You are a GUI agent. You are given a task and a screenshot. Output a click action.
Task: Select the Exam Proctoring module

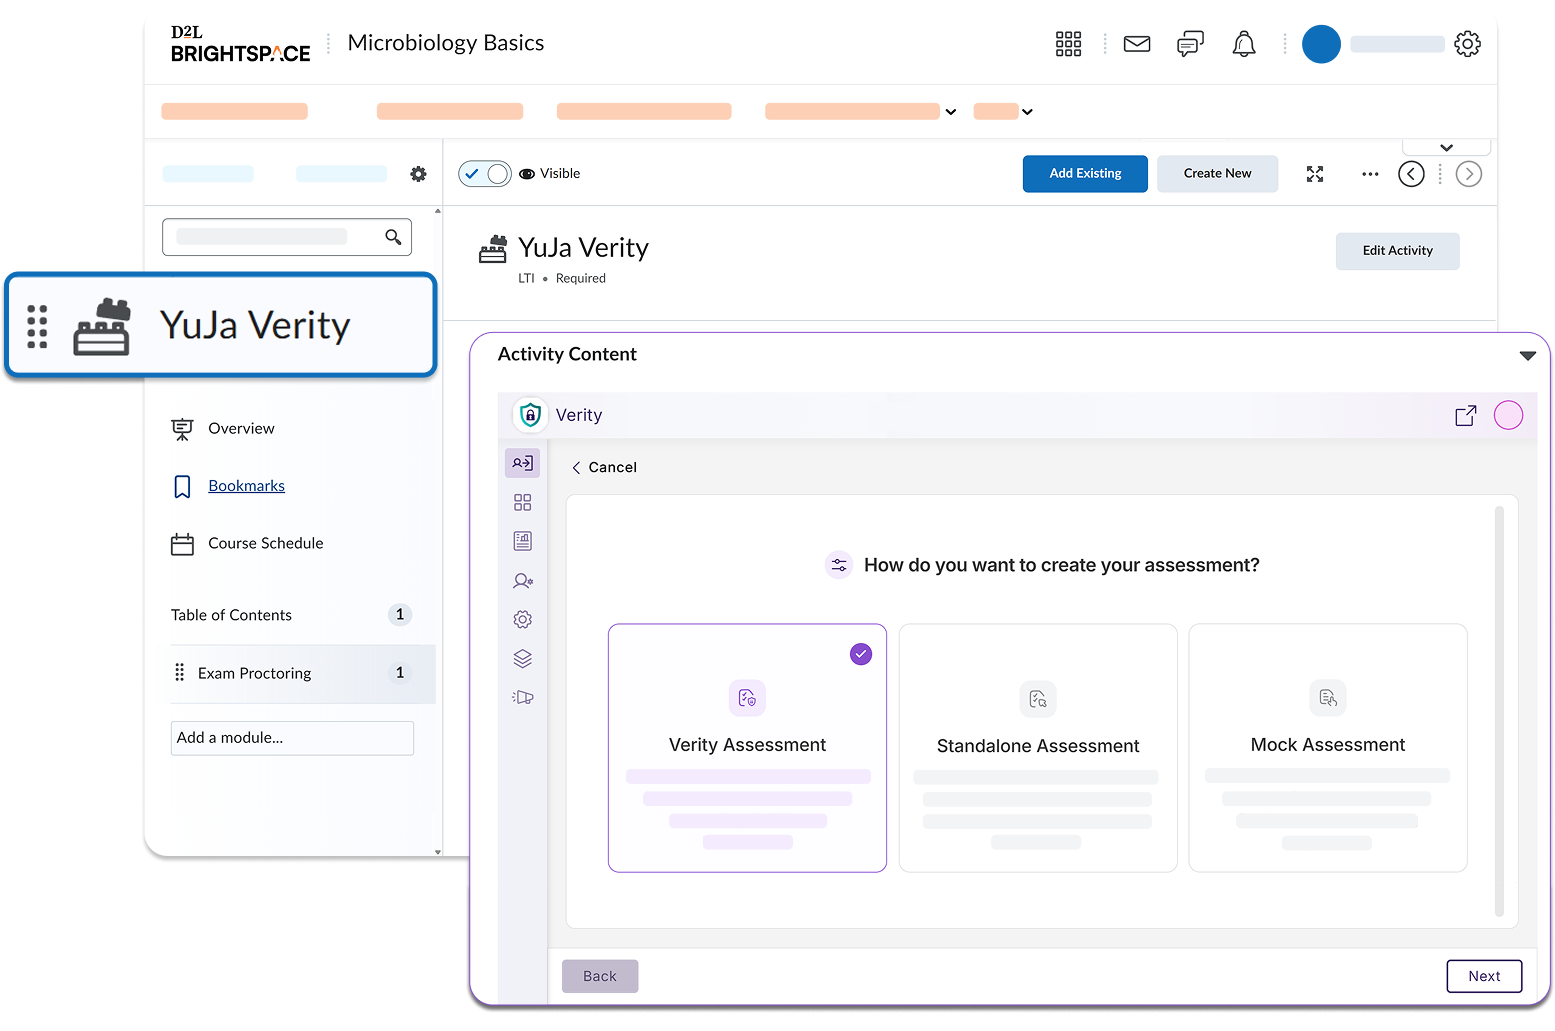(298, 673)
